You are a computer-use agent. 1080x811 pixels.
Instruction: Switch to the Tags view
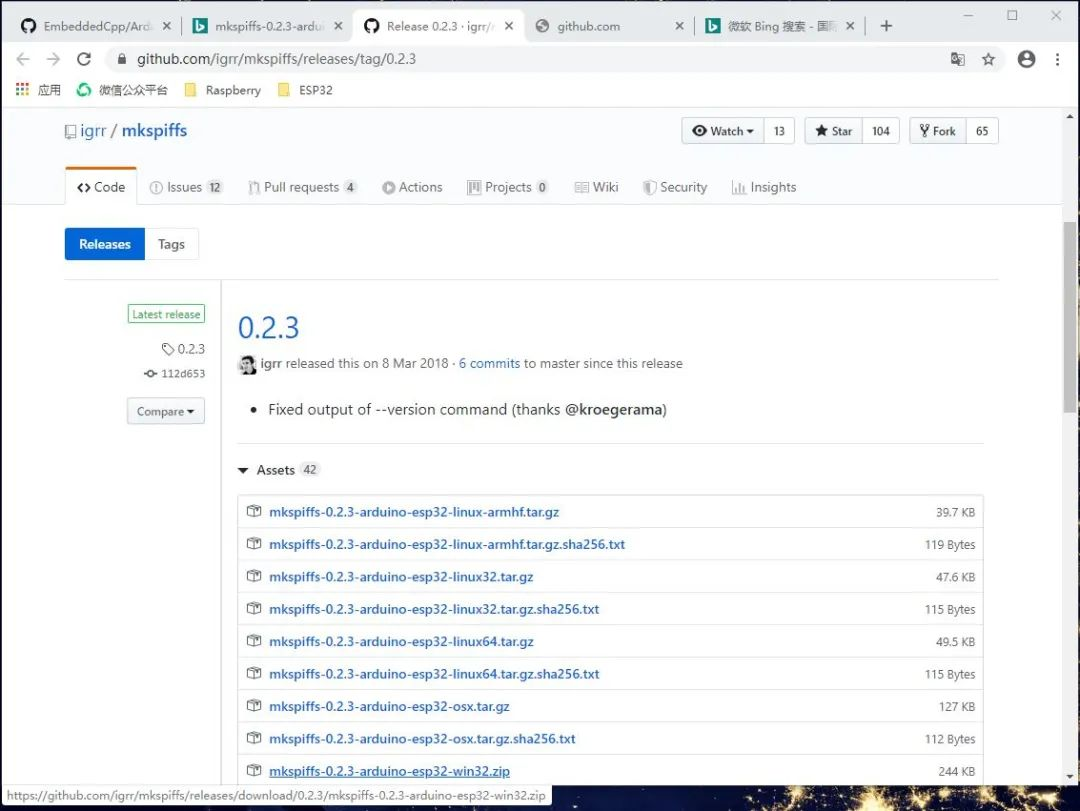pos(172,244)
